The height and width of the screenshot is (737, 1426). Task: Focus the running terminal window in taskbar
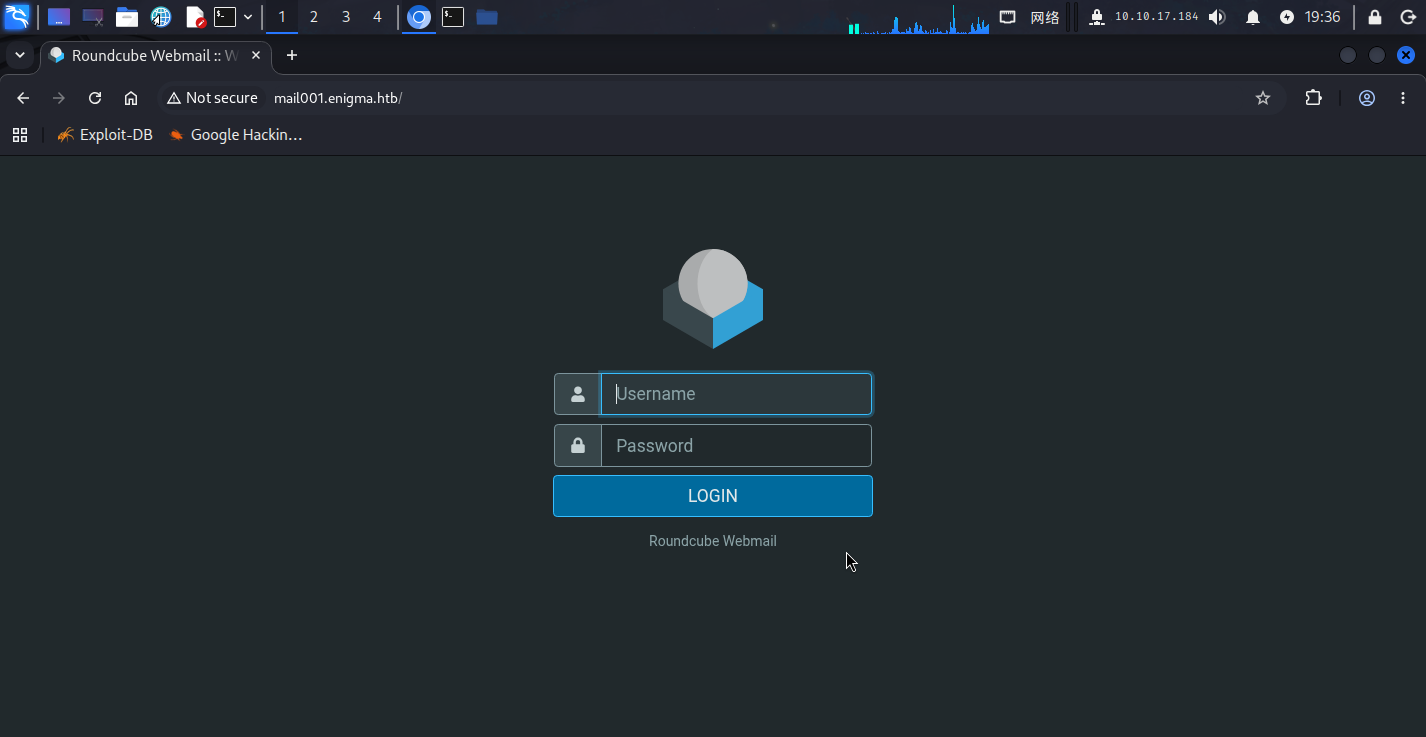click(x=453, y=17)
